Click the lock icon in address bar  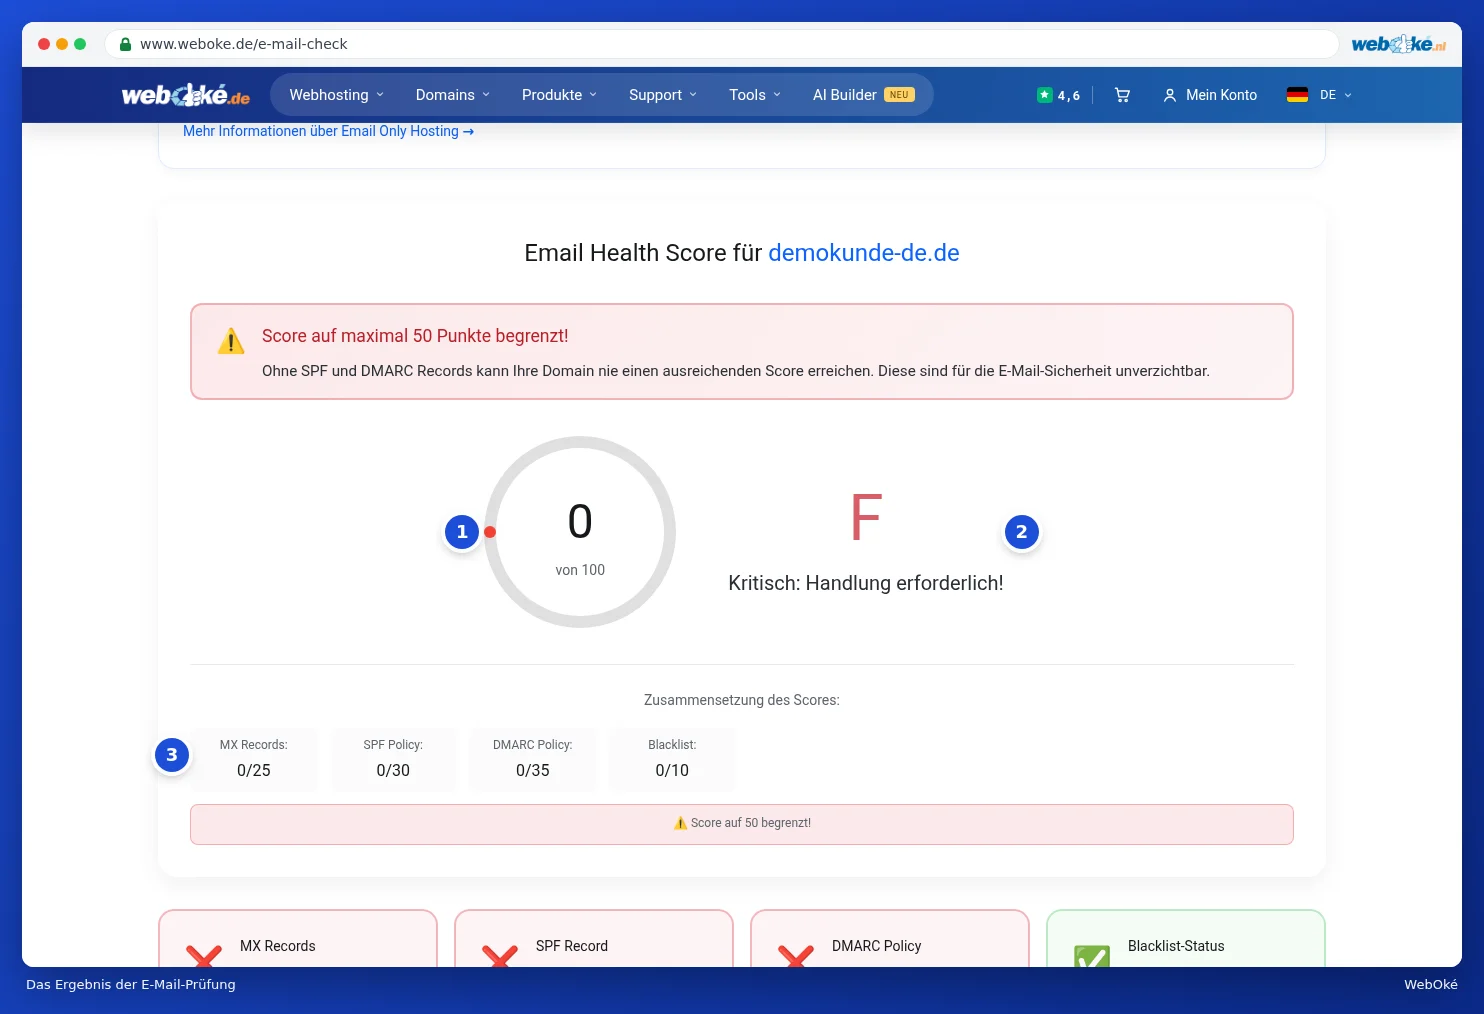[x=125, y=44]
